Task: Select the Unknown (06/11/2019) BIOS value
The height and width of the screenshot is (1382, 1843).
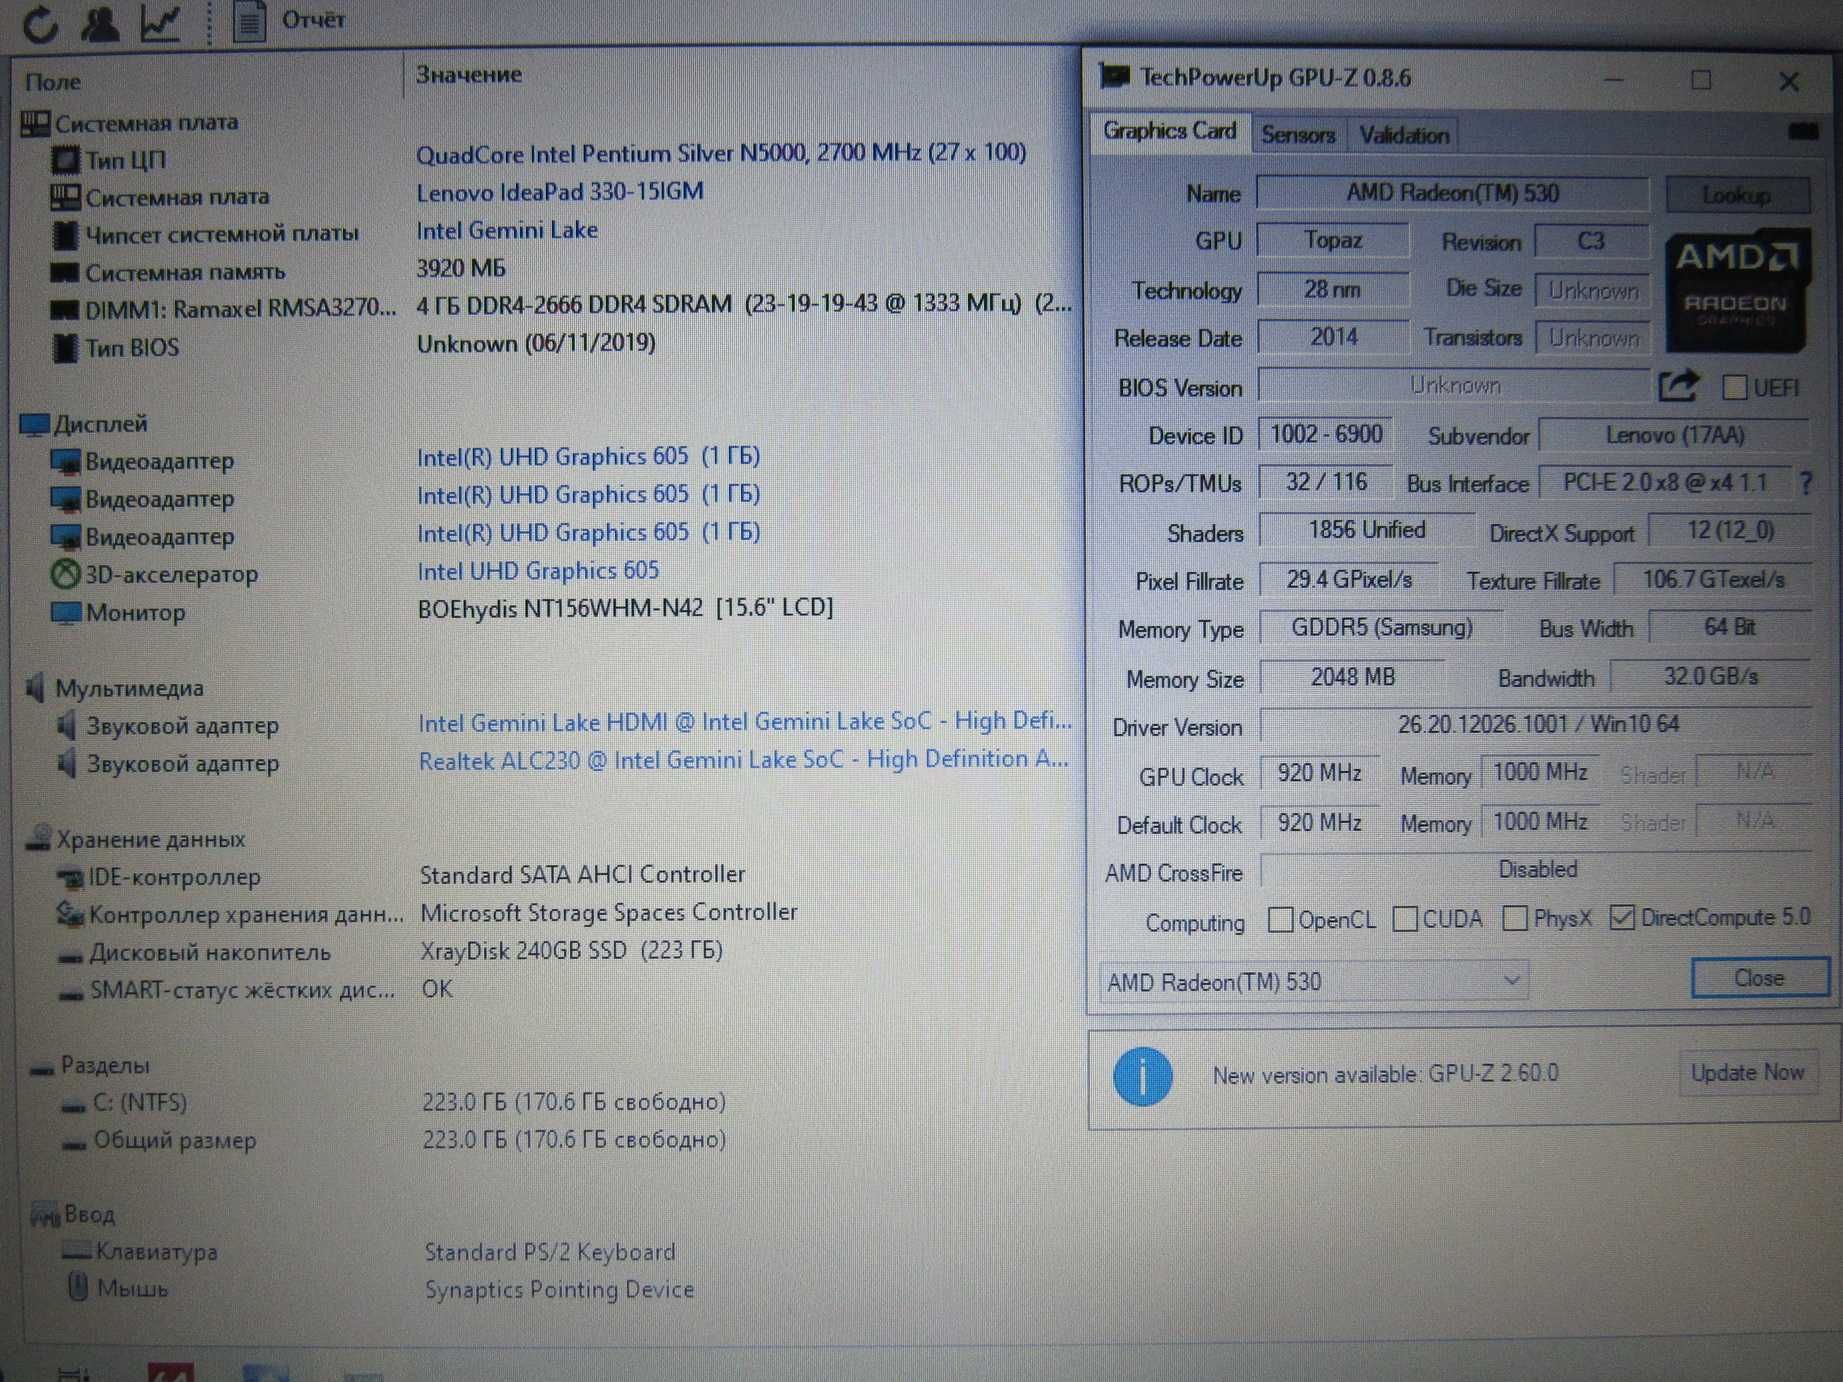Action: (536, 343)
